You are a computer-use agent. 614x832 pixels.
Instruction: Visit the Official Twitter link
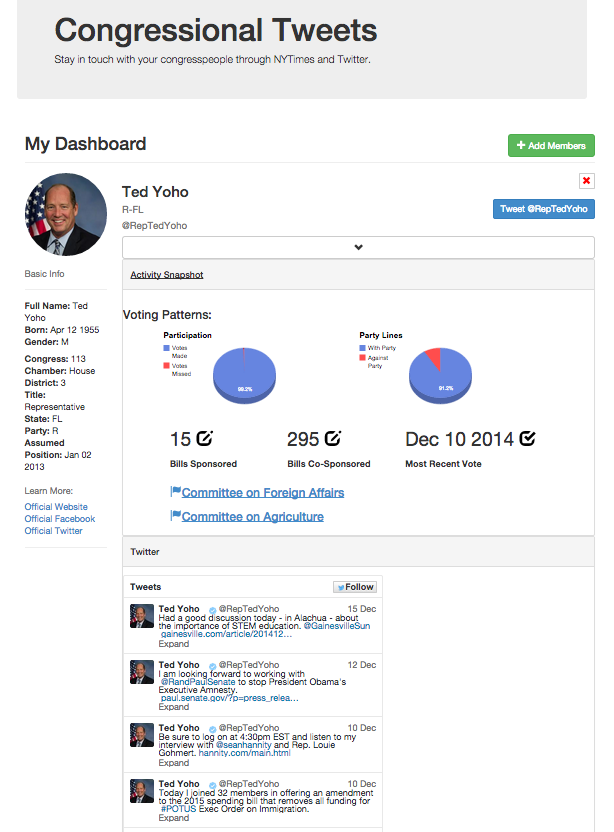click(53, 531)
